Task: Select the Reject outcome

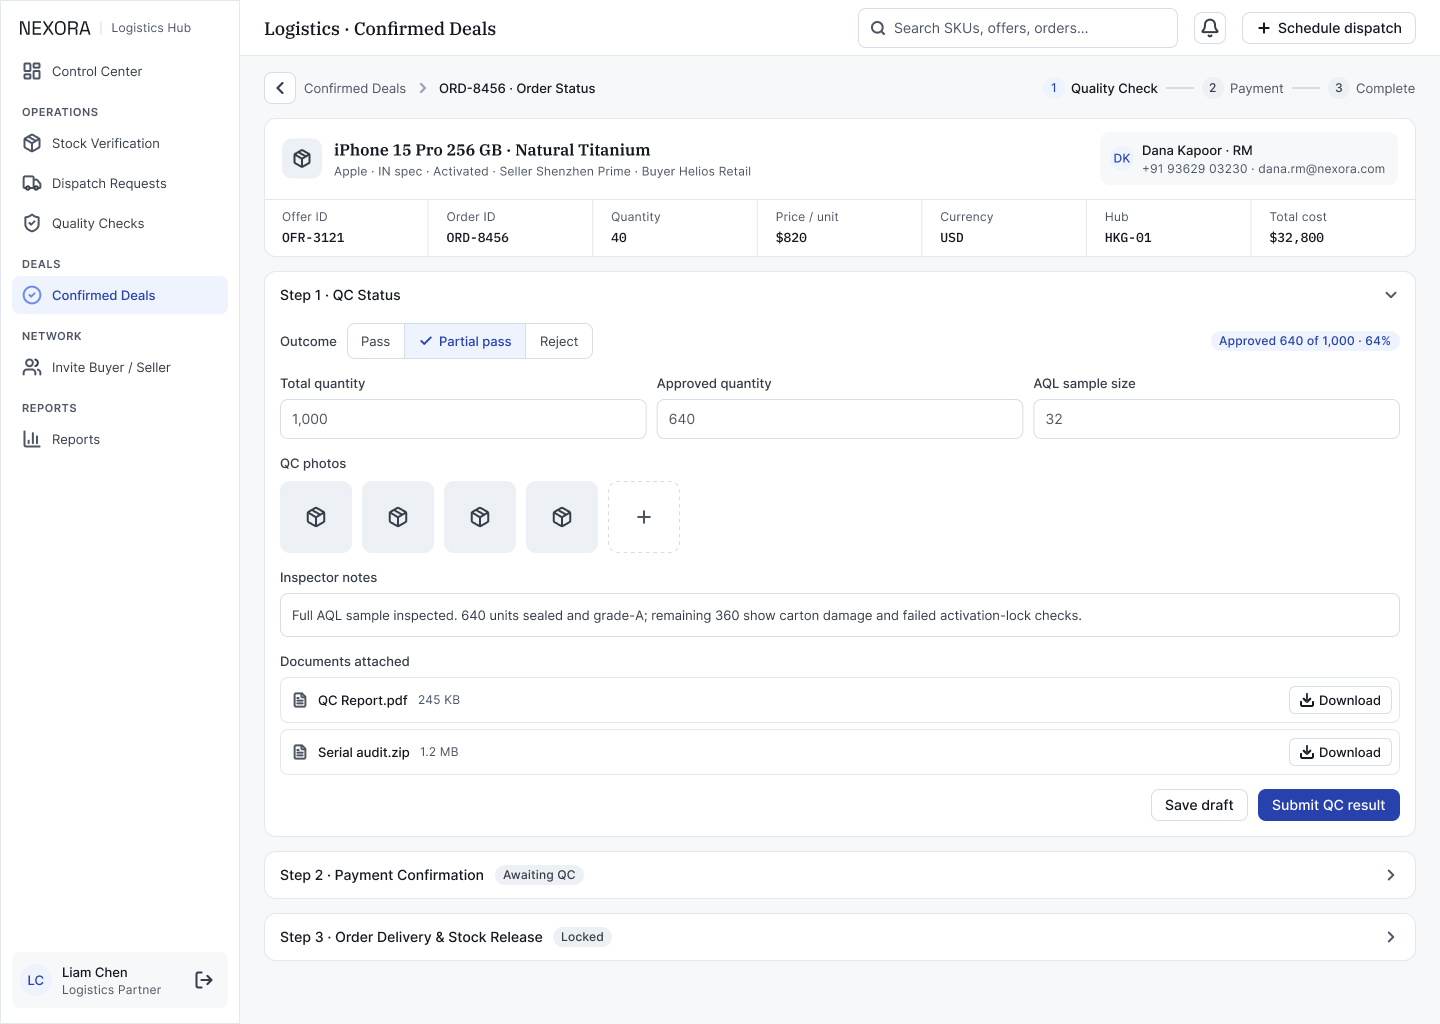Action: tap(559, 341)
